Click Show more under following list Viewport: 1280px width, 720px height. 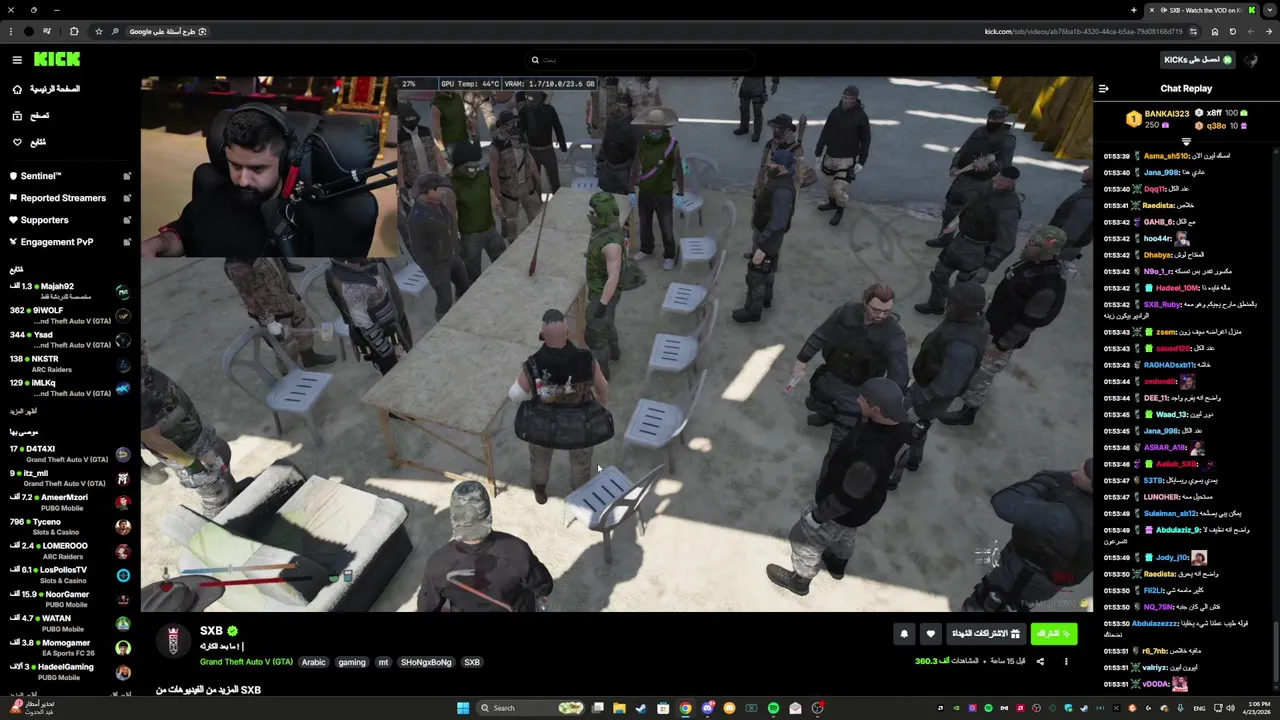[24, 411]
